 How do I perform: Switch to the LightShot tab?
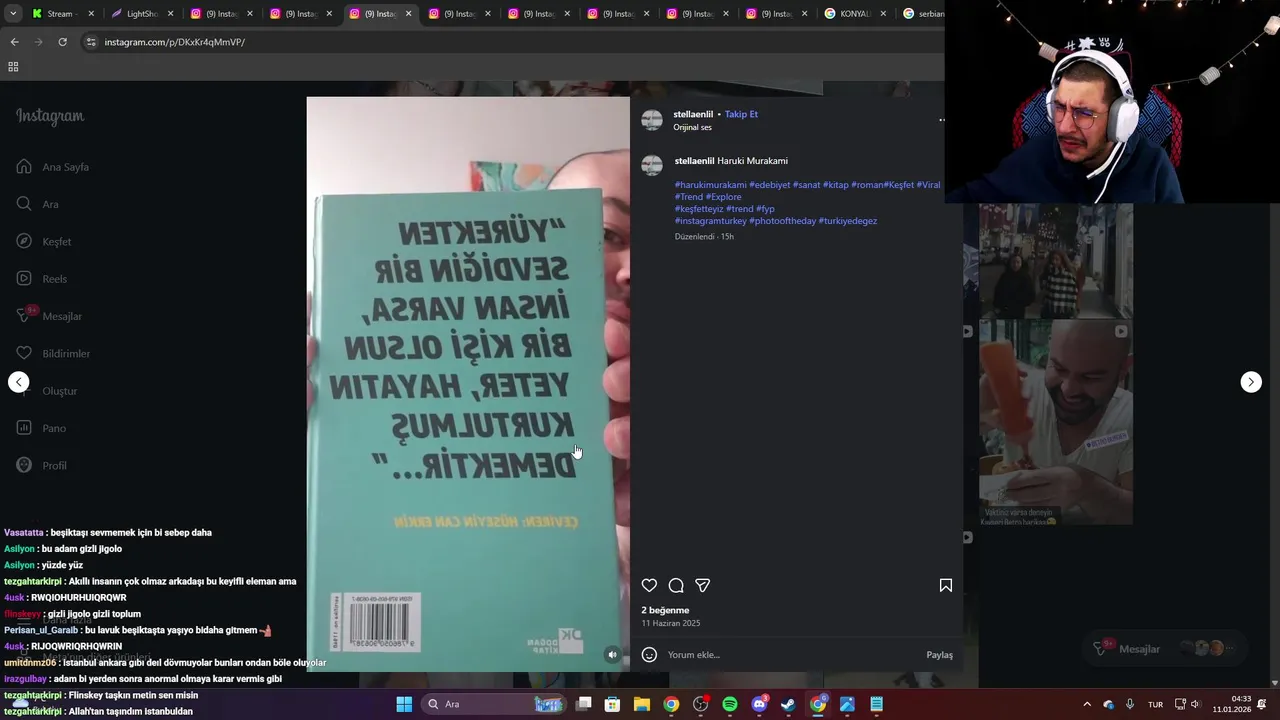142,14
